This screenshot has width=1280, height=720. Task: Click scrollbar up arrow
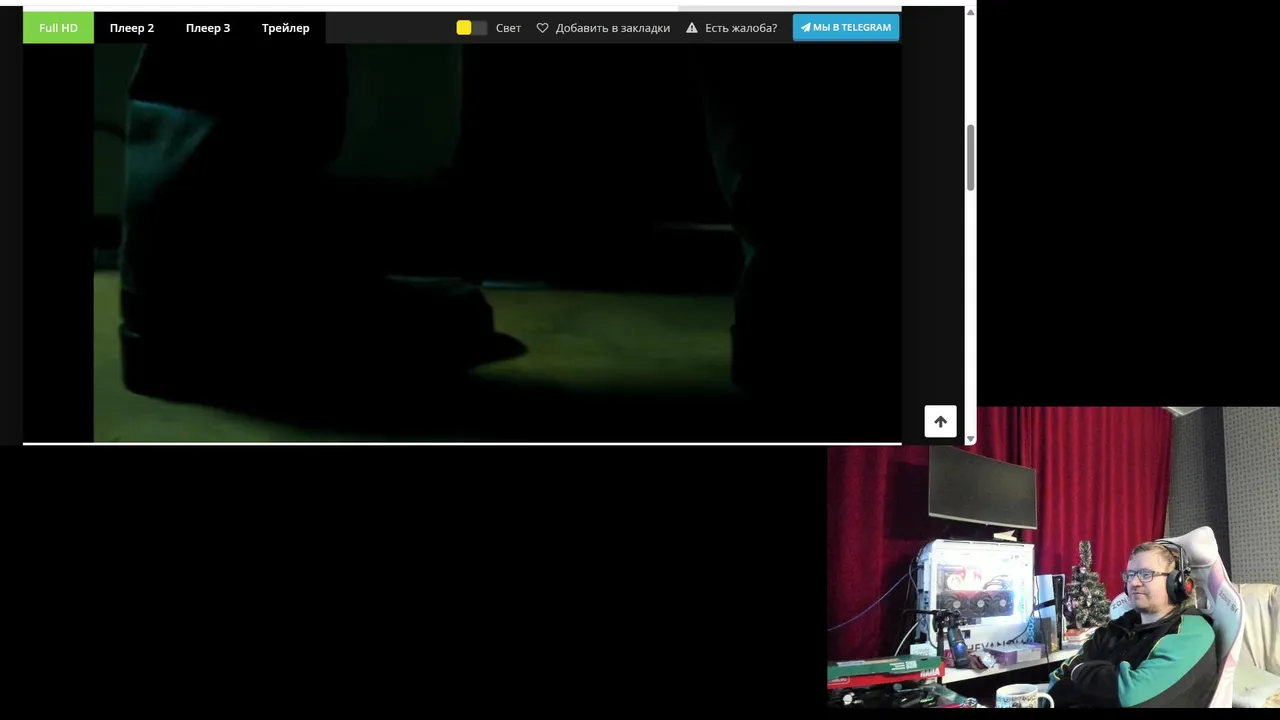point(970,13)
